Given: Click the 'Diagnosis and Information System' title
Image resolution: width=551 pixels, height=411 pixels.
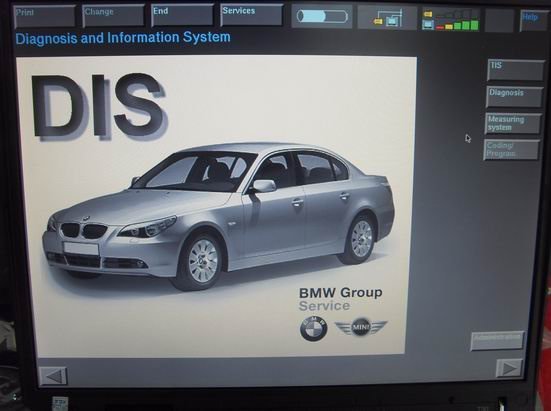Looking at the screenshot, I should tap(123, 38).
